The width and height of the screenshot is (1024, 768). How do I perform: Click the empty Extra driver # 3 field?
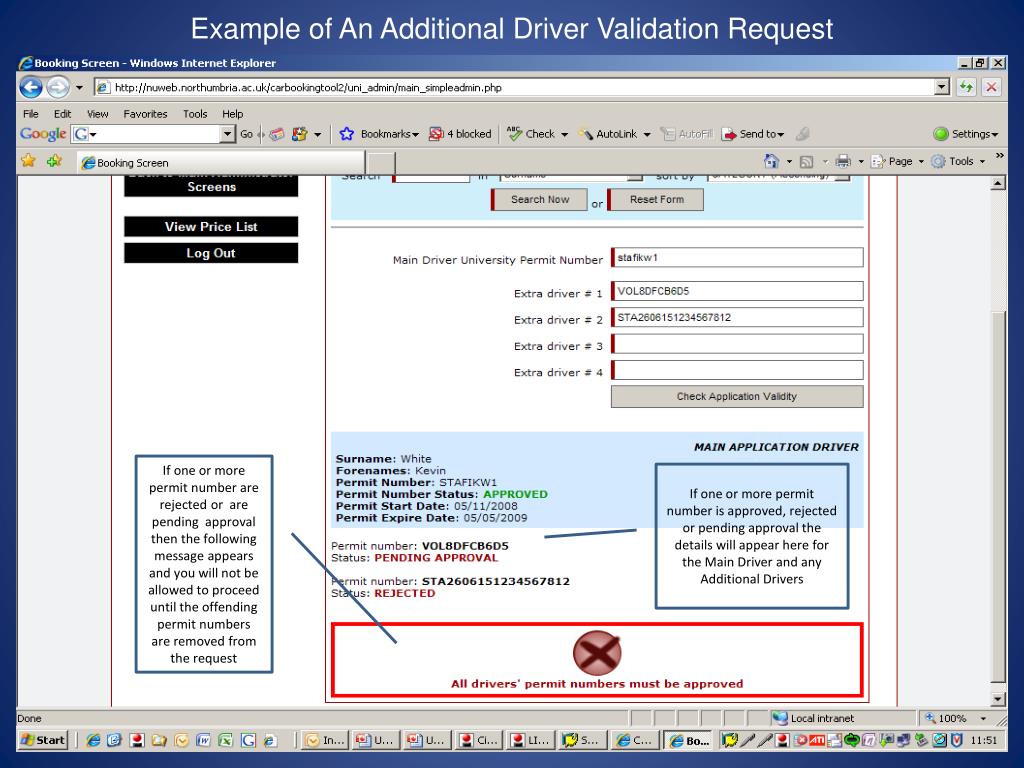737,344
